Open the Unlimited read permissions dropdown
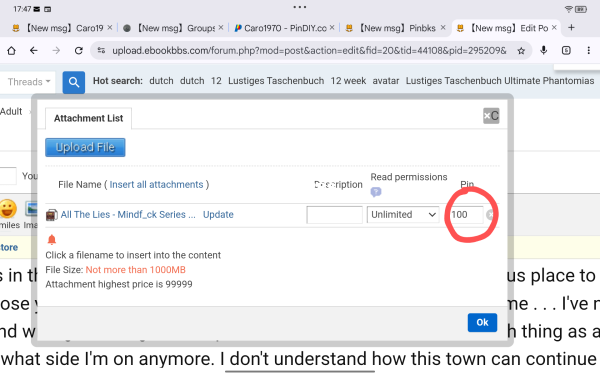The width and height of the screenshot is (600, 375). click(403, 215)
